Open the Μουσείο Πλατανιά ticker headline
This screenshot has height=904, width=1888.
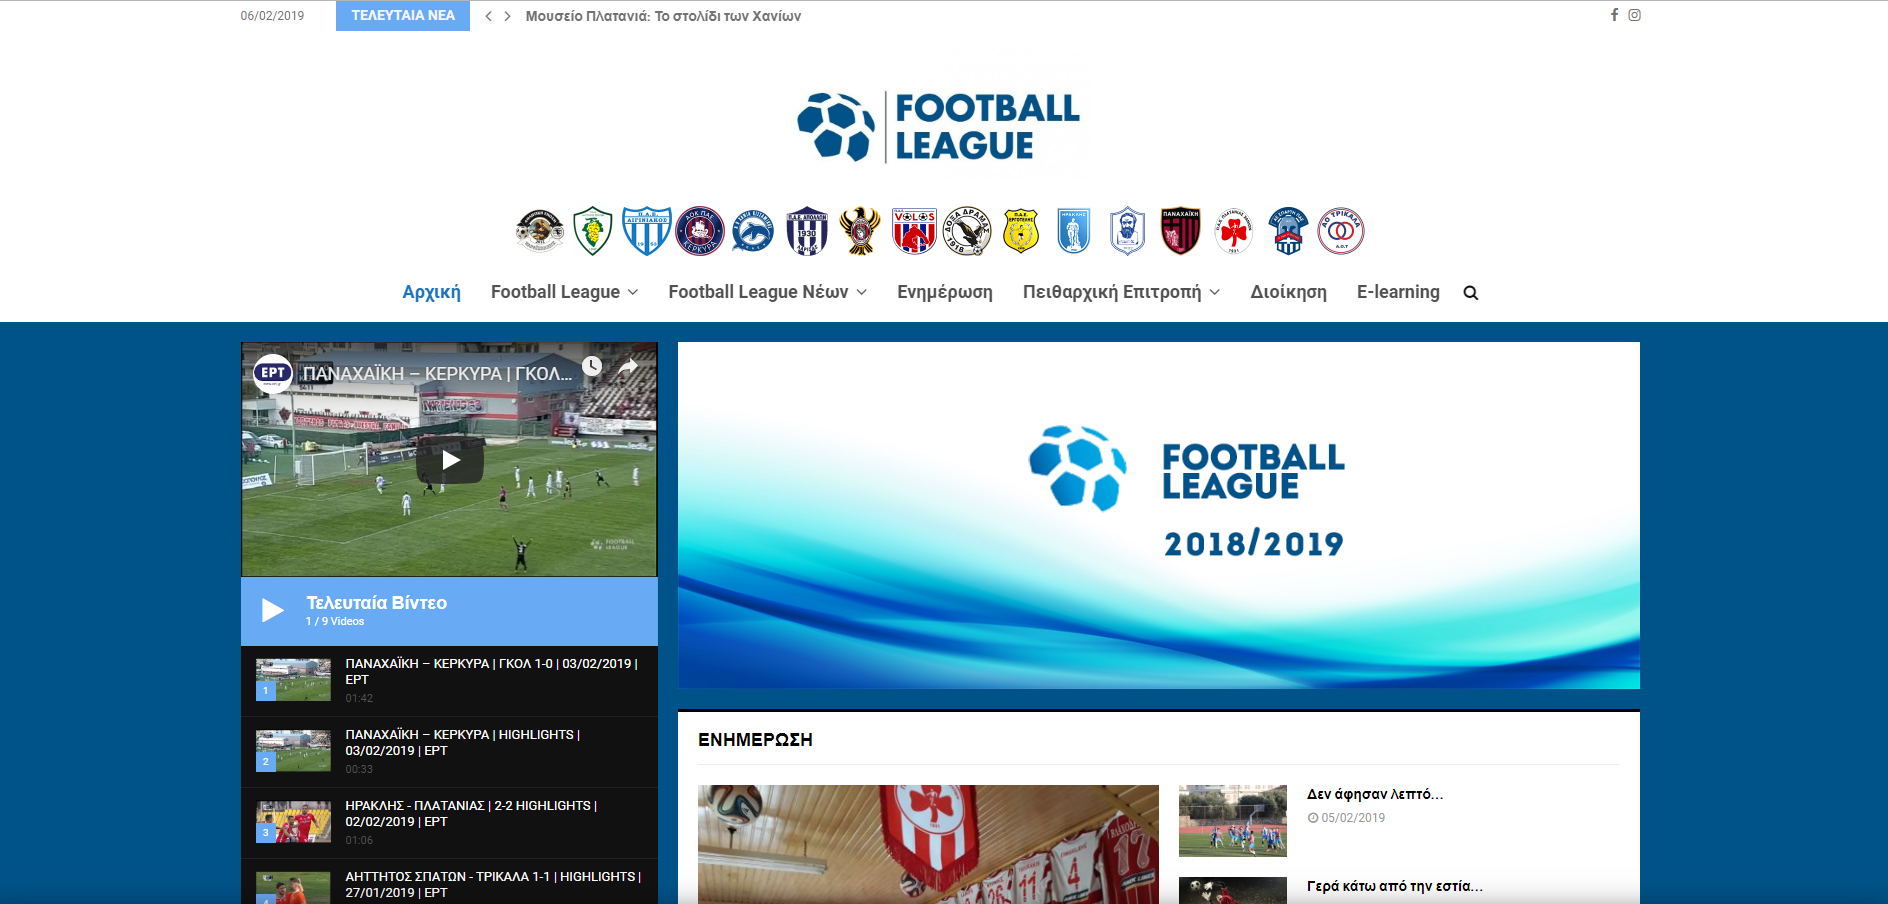click(x=663, y=16)
